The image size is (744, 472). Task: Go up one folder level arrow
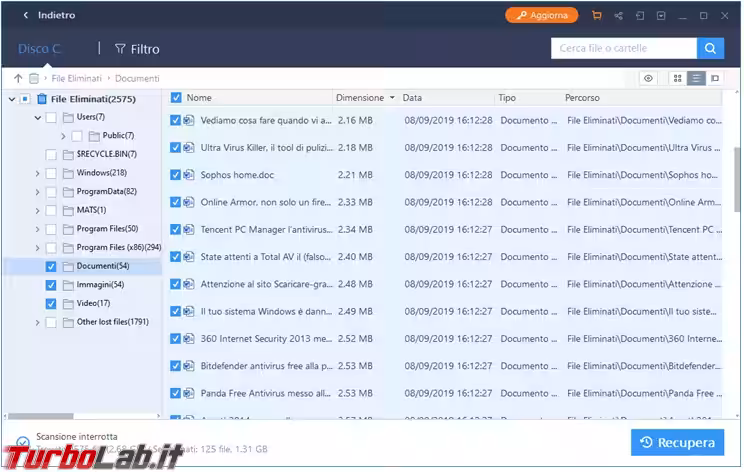(x=18, y=78)
